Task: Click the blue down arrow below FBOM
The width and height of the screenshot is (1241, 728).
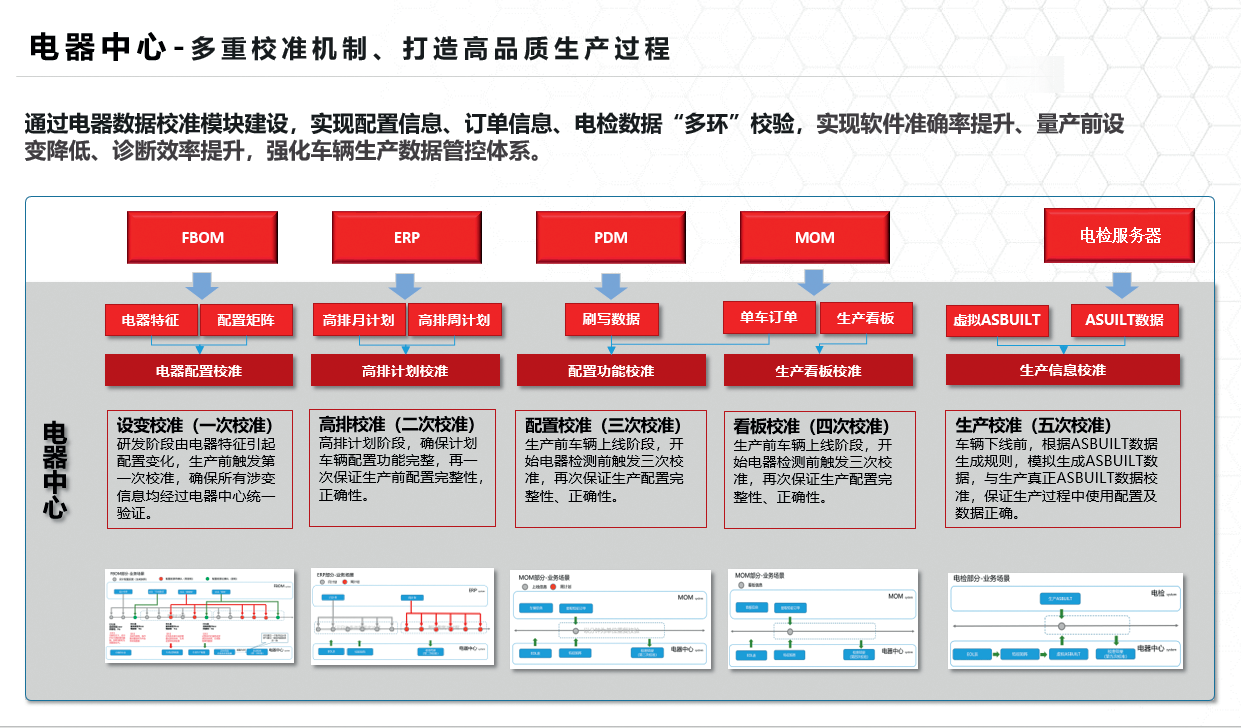Action: (x=202, y=284)
